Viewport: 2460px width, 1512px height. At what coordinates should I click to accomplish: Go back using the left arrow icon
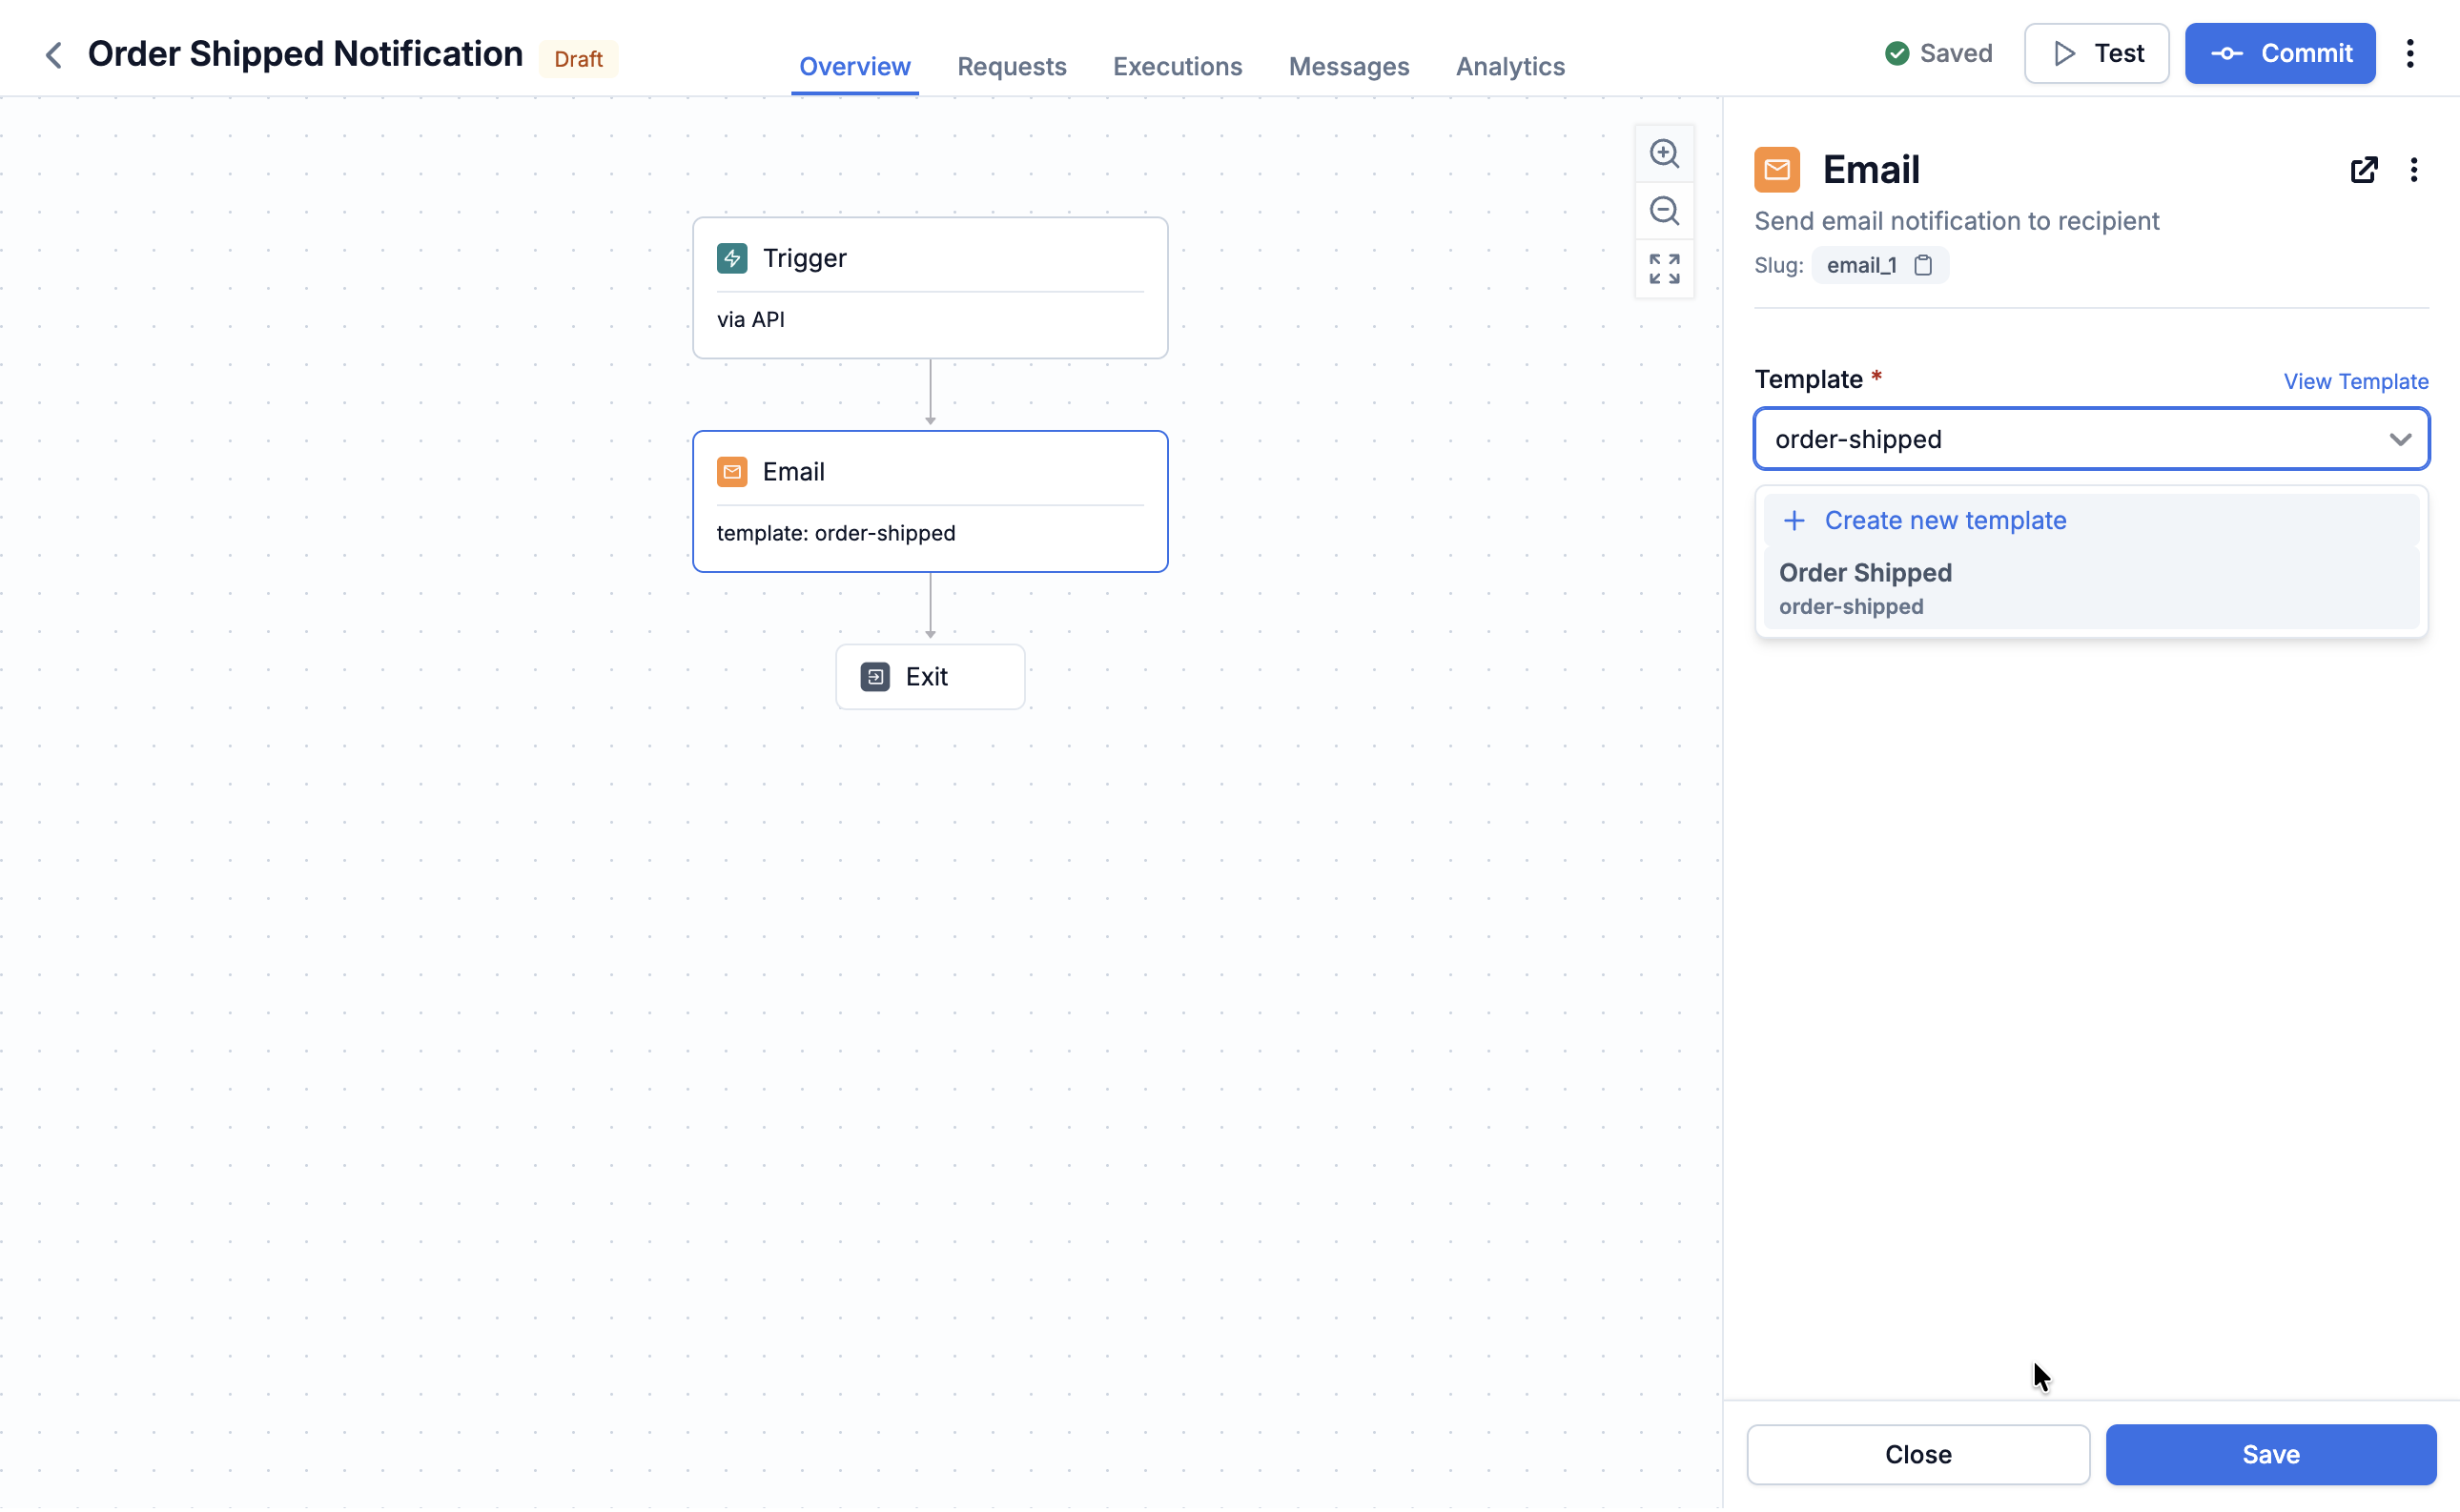tap(54, 55)
